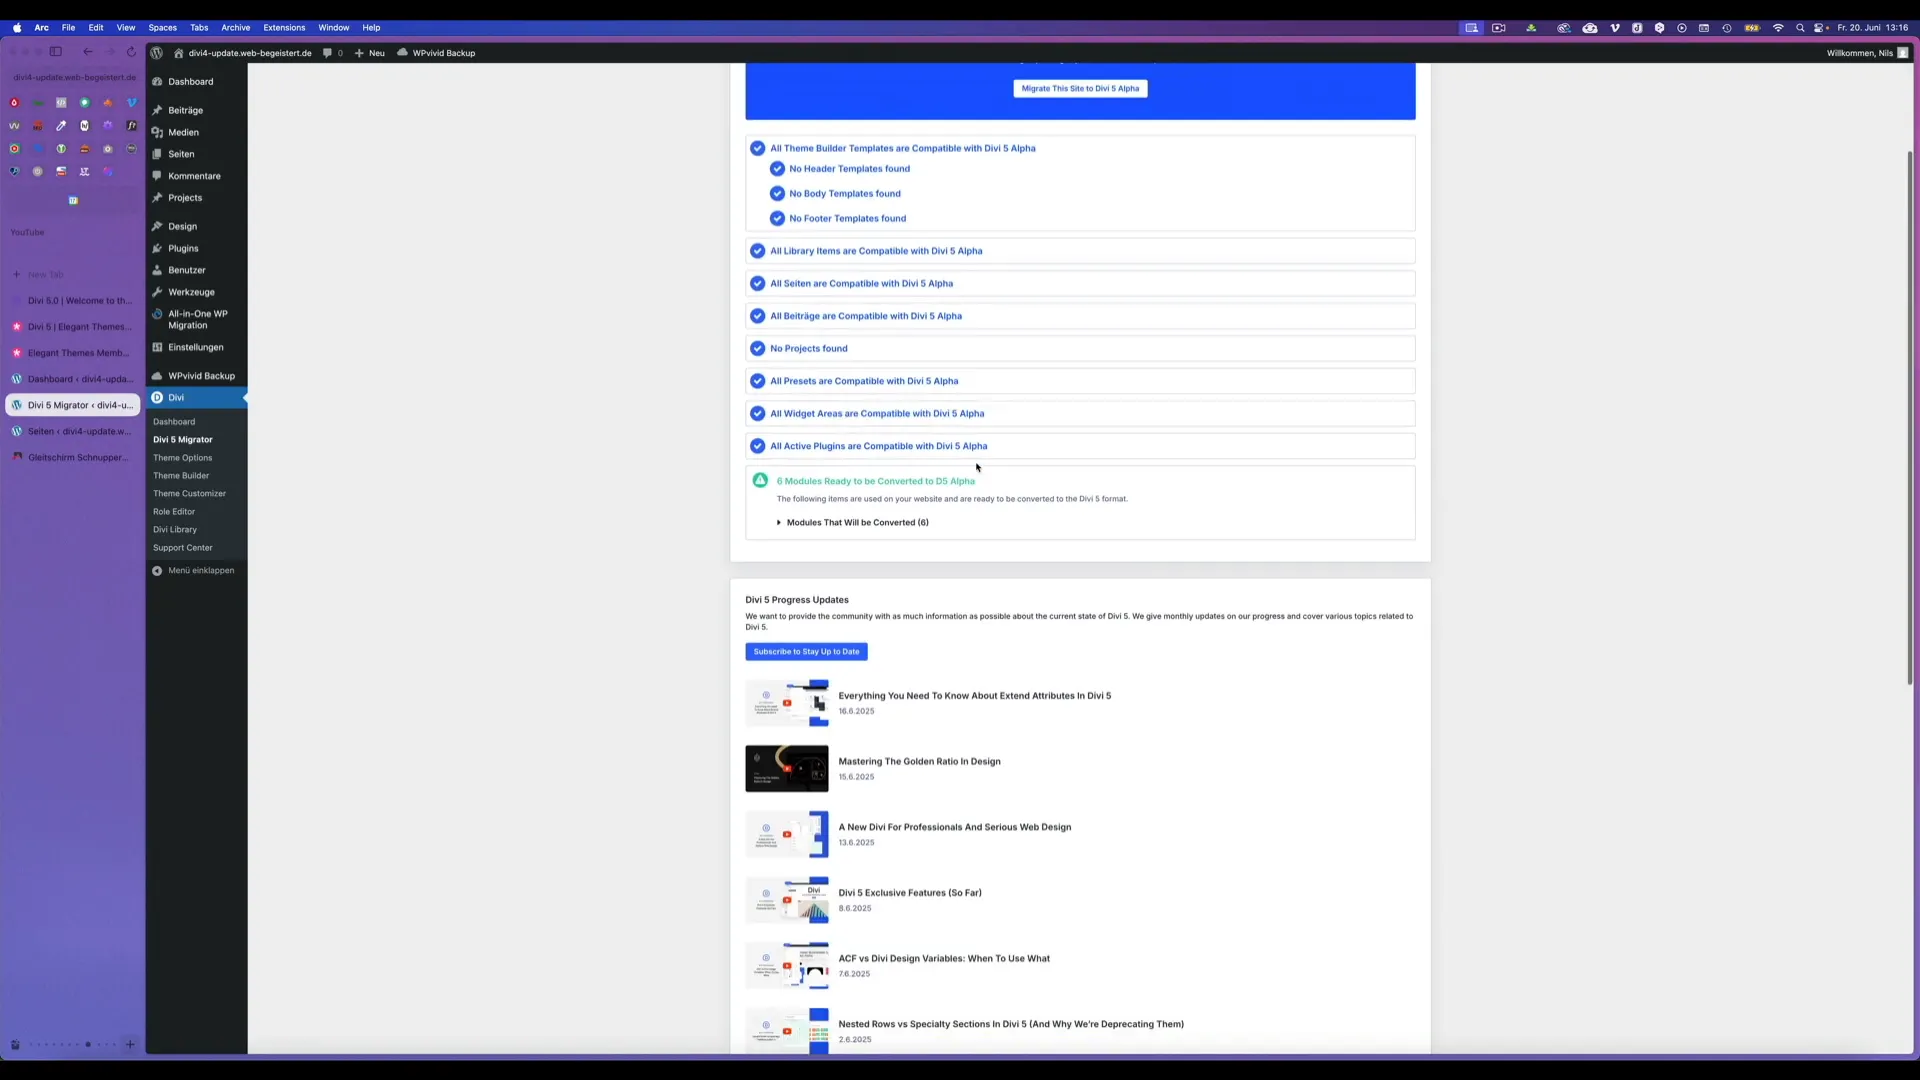Open the Extensions menu
The image size is (1920, 1080).
tap(284, 28)
